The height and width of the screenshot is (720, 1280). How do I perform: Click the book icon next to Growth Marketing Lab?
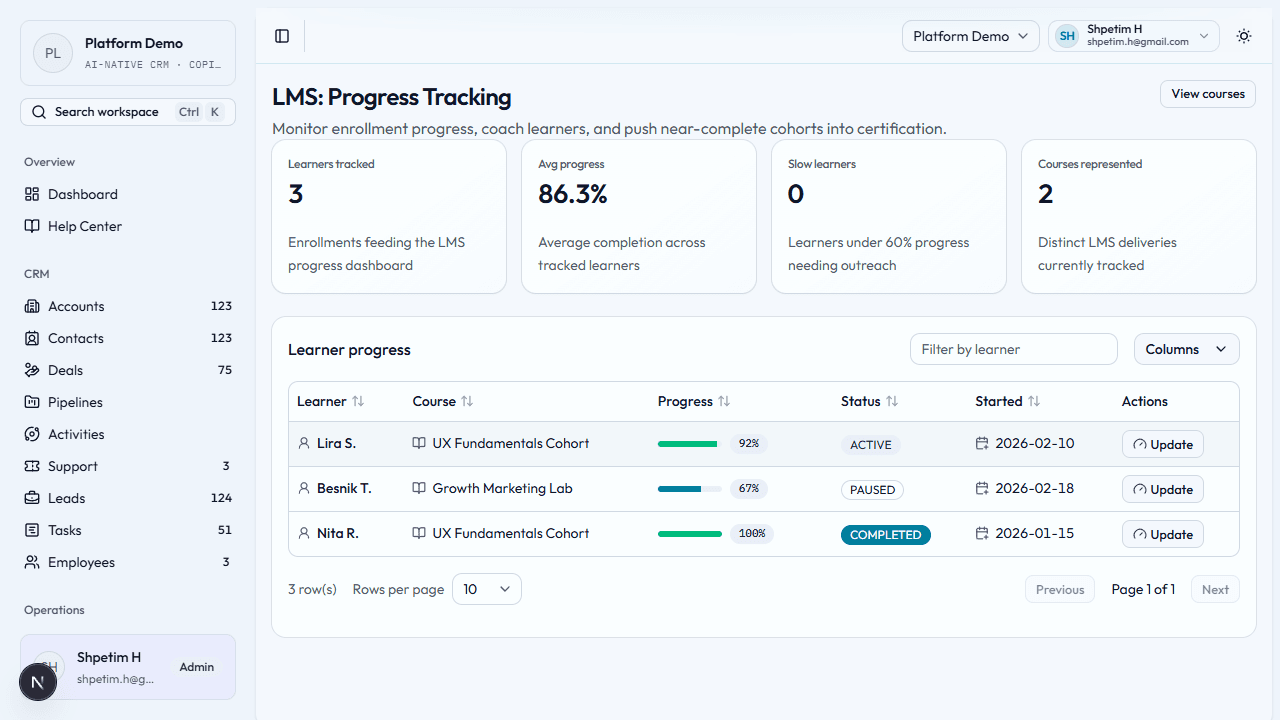coord(419,488)
